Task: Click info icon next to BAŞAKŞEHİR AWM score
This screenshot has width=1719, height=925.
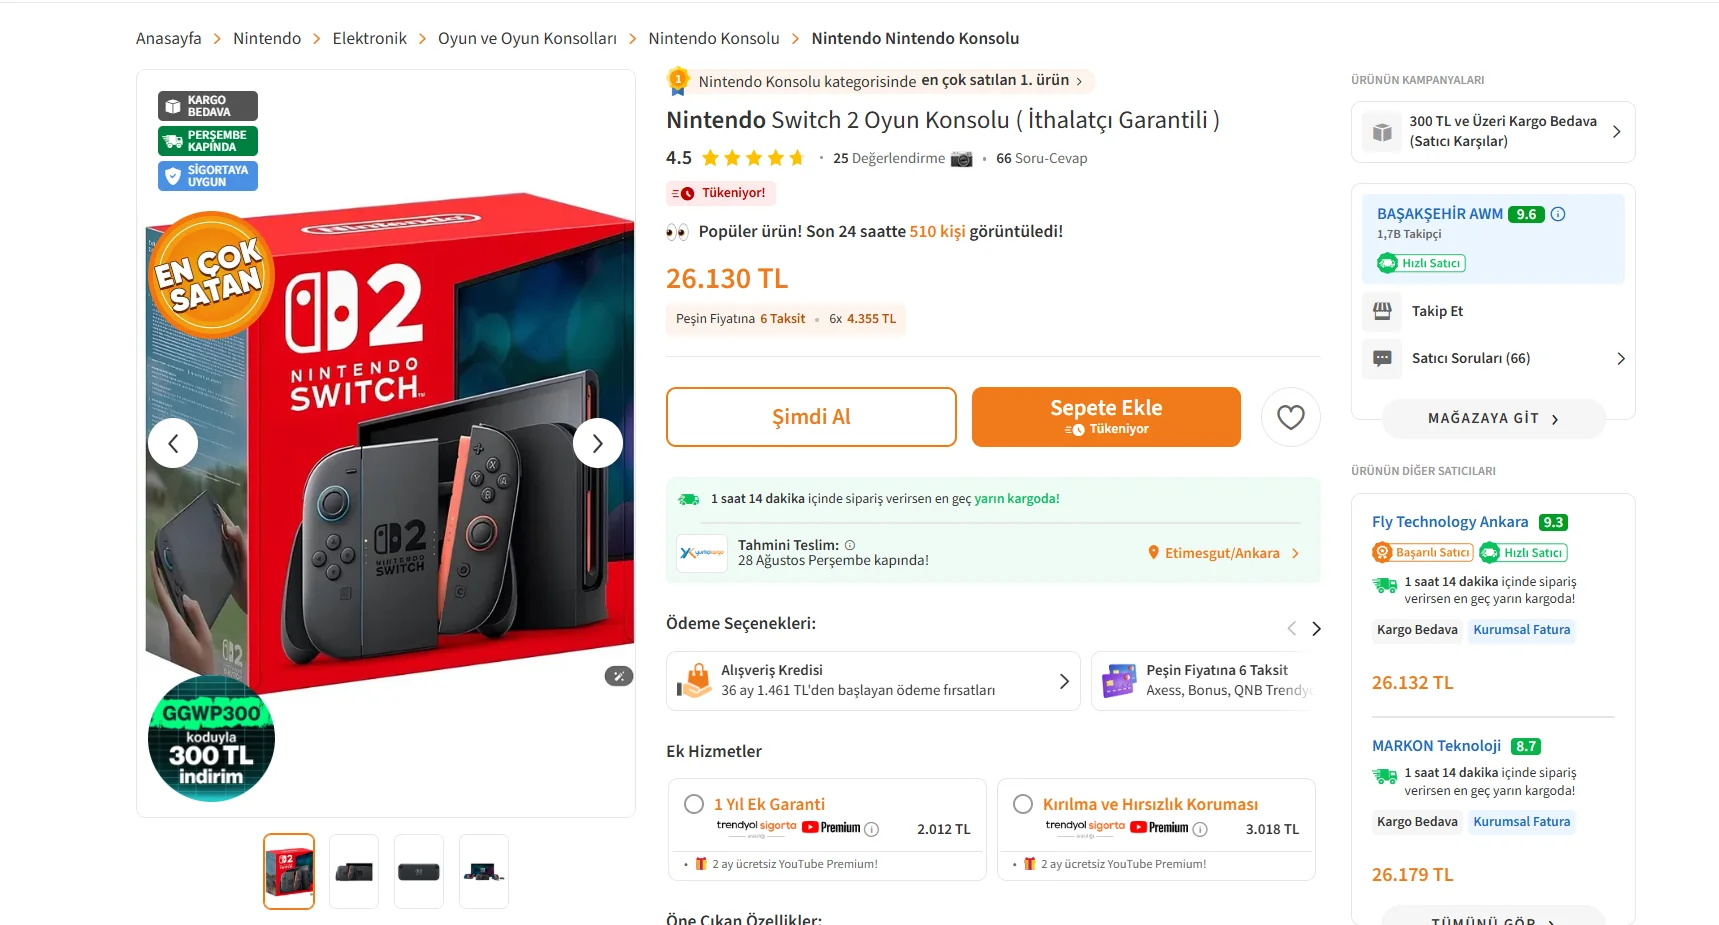Action: [x=1558, y=214]
